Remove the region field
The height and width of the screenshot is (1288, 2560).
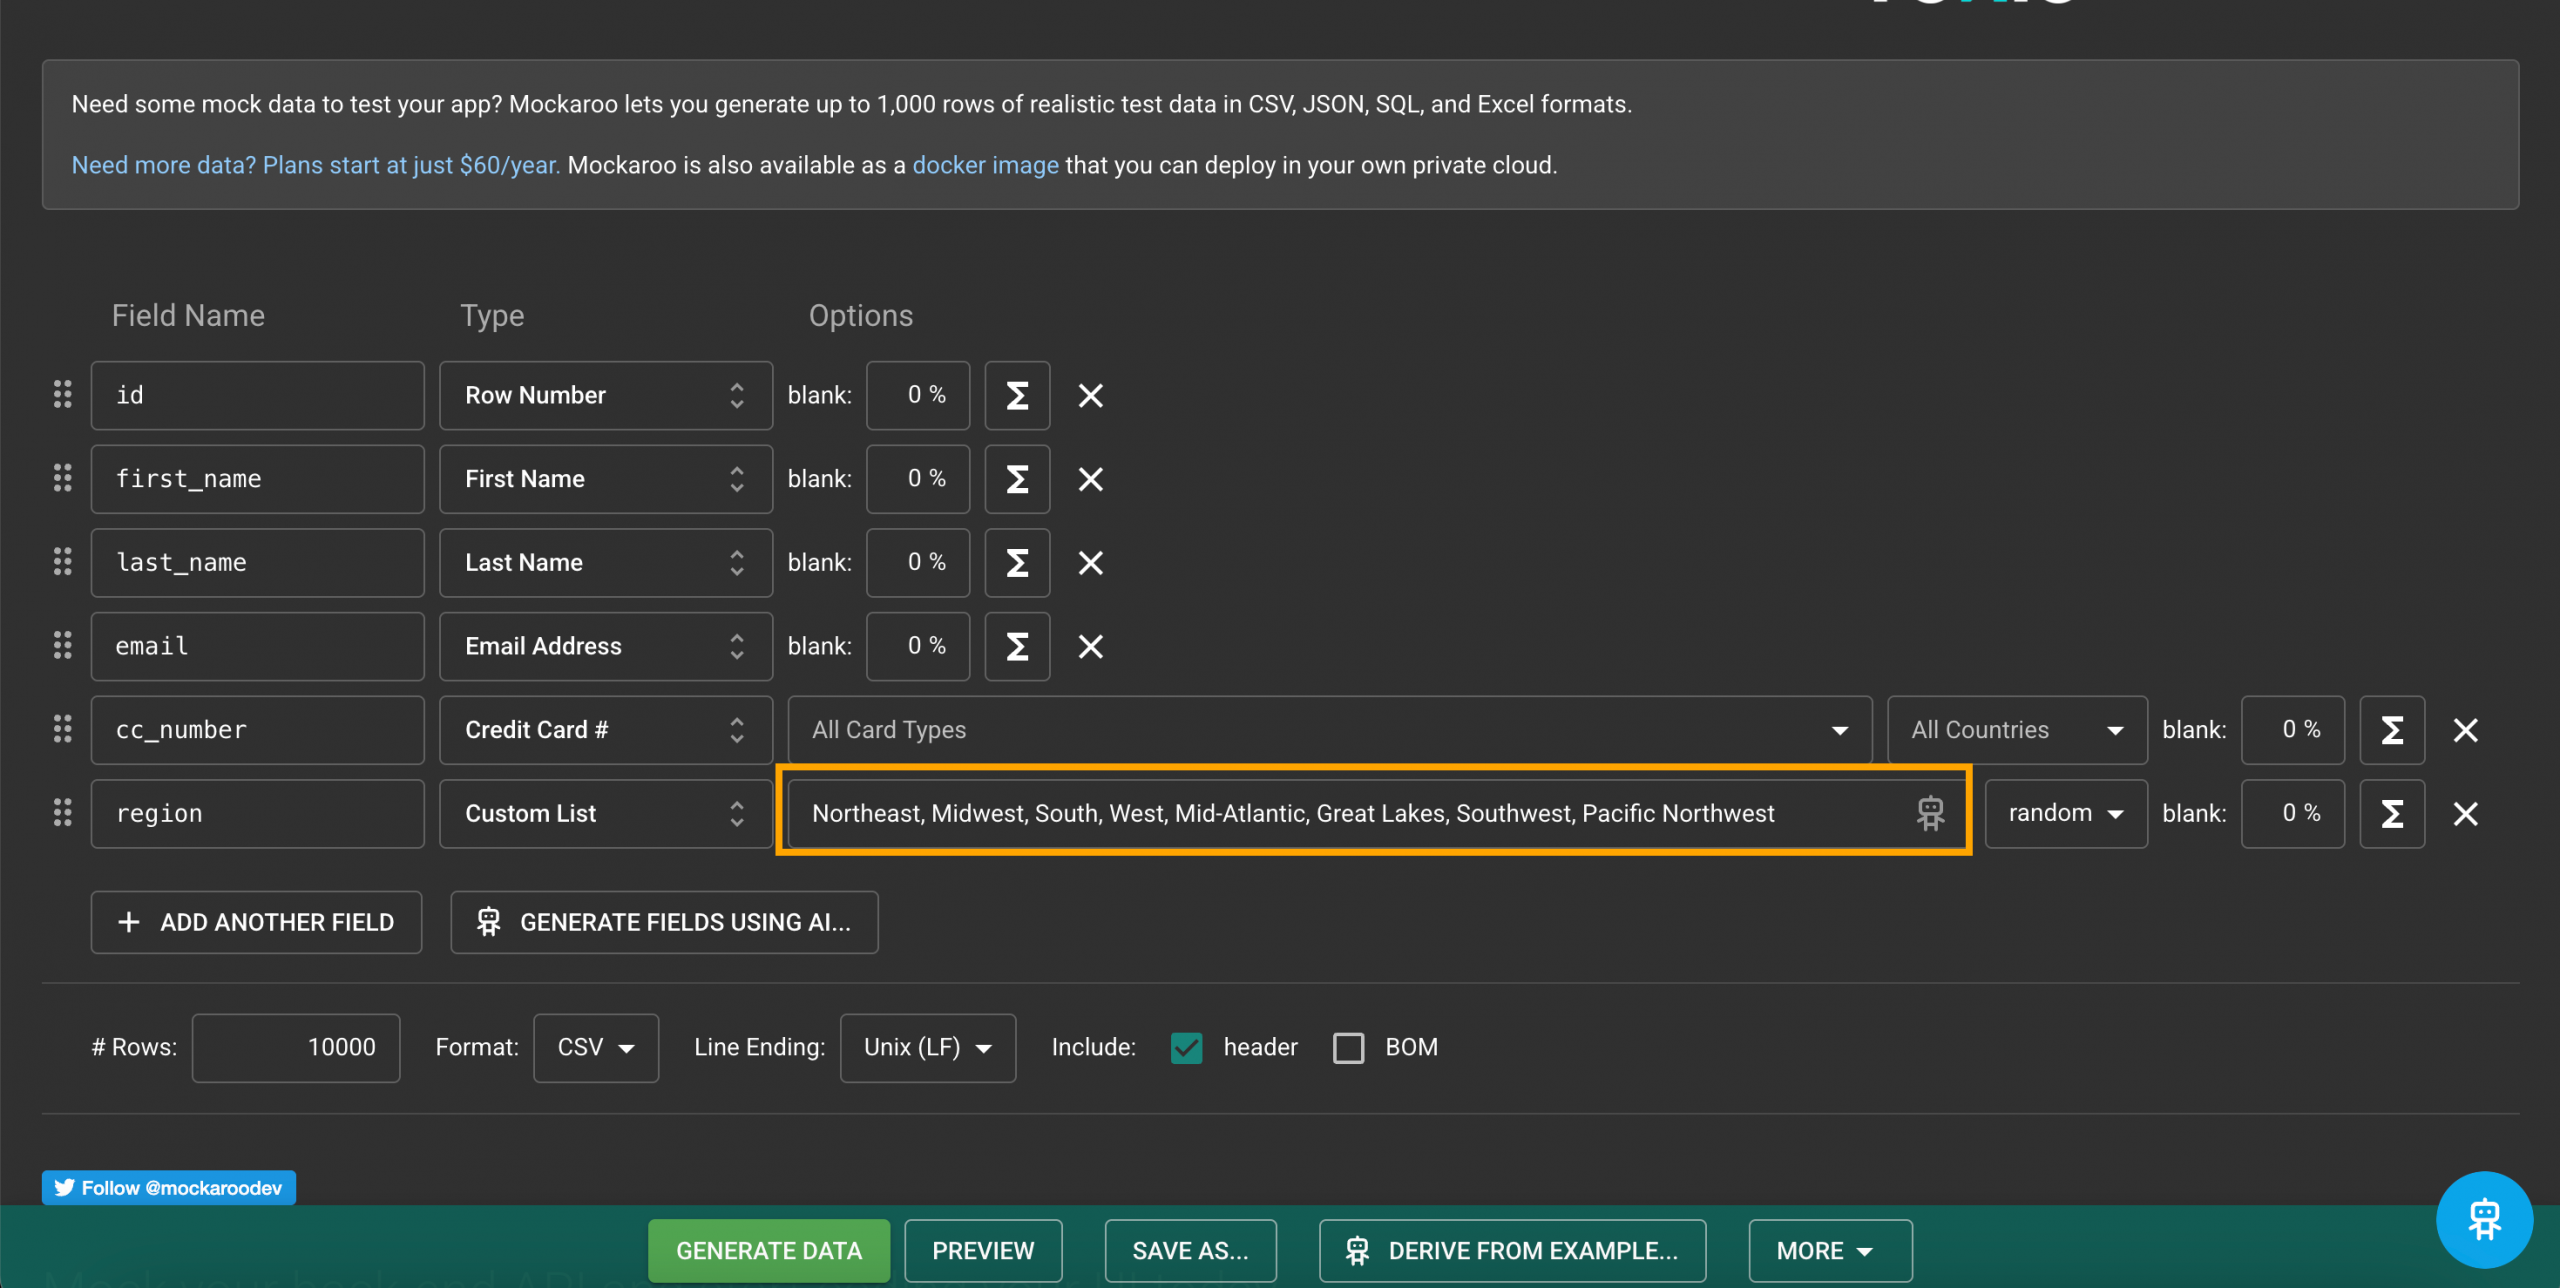[2466, 813]
